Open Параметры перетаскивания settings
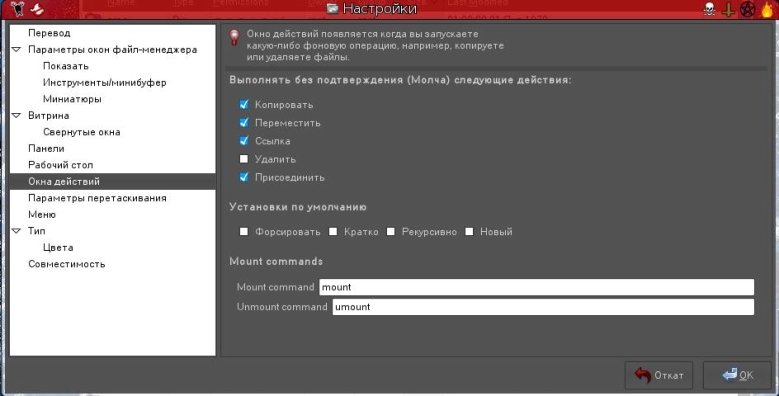Viewport: 779px width, 396px height. tap(97, 198)
